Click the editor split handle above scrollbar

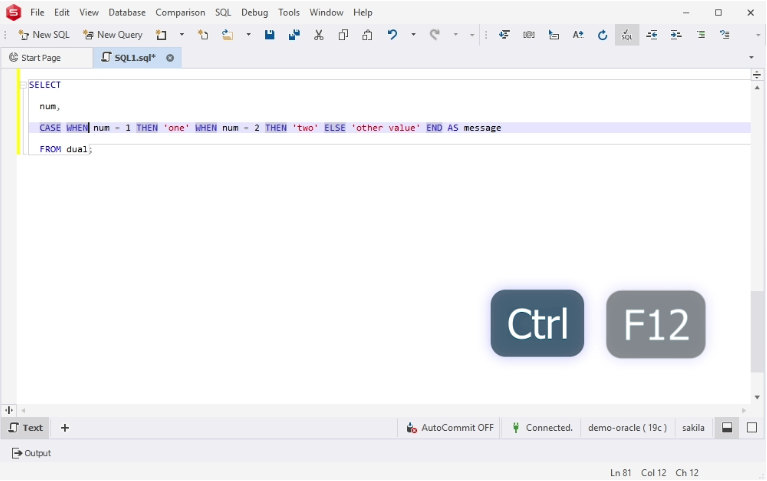757,75
